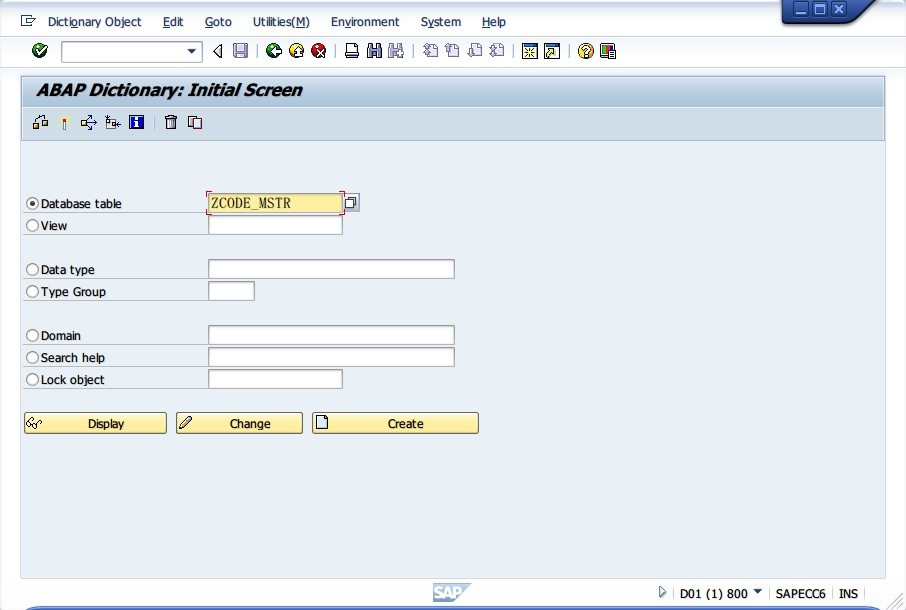Click the red Cancel icon
Image resolution: width=906 pixels, height=610 pixels.
[x=318, y=51]
